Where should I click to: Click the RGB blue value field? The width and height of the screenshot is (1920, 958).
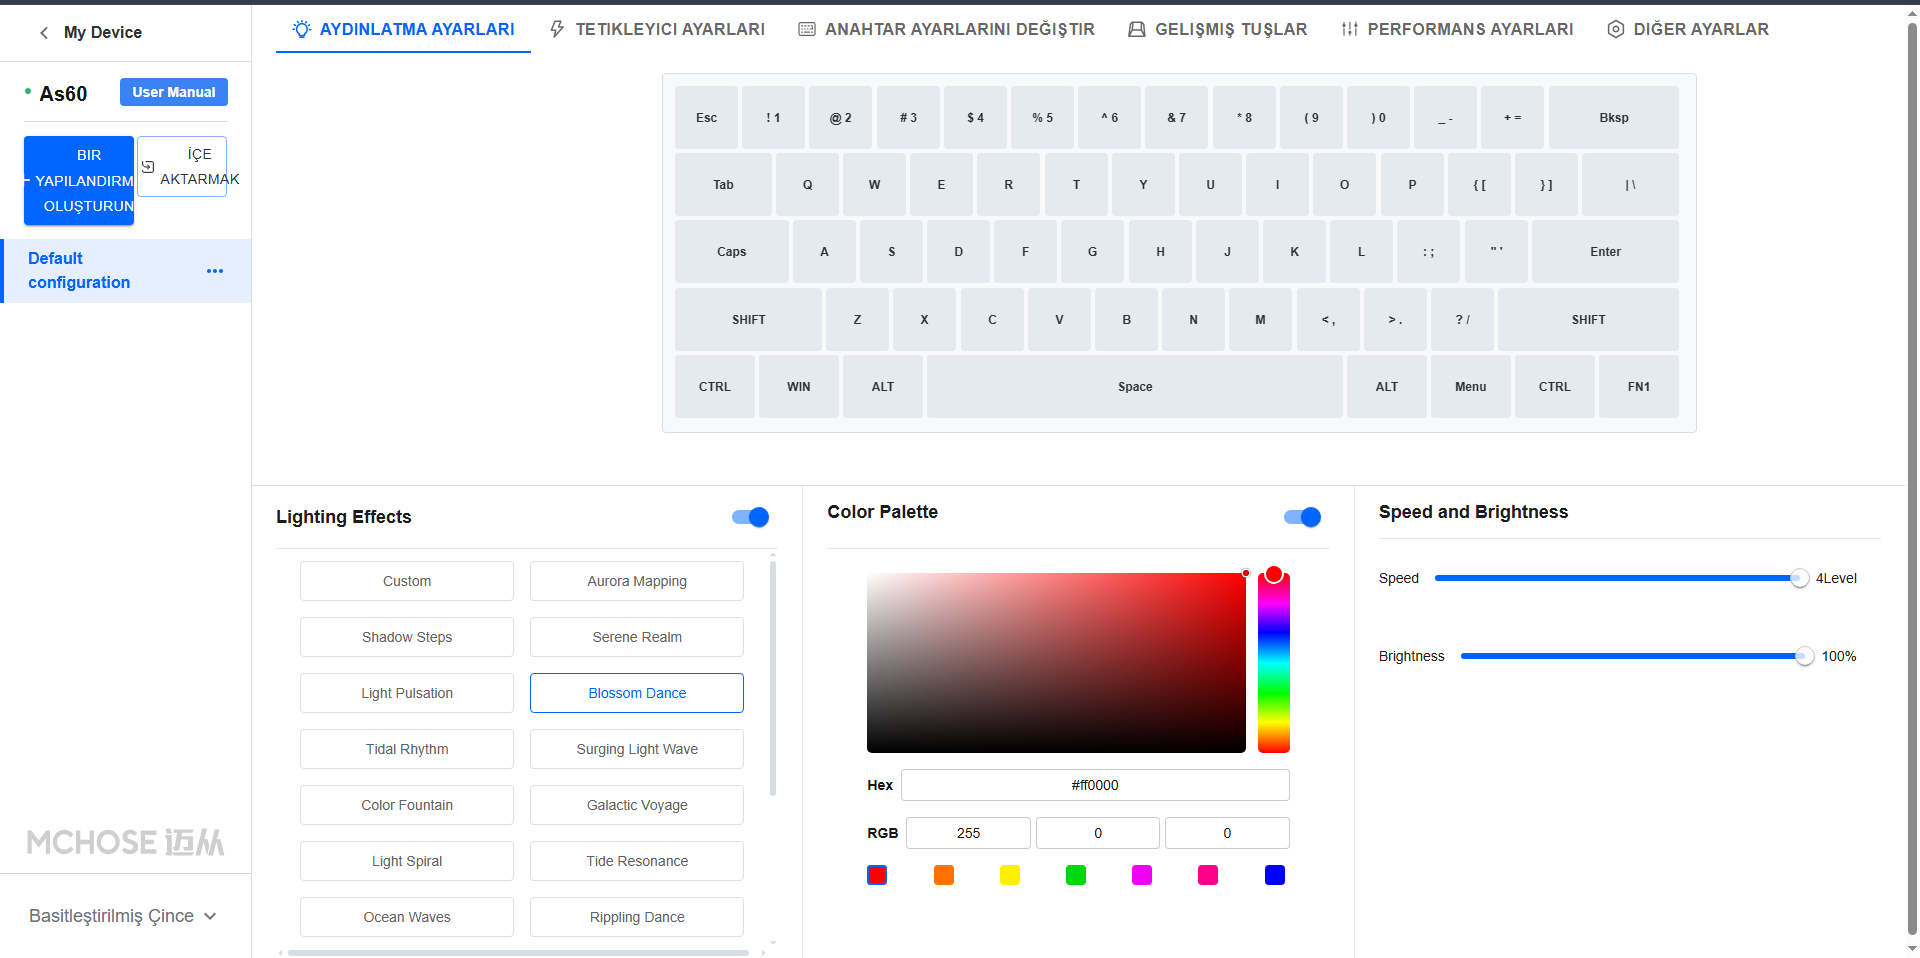(1227, 833)
